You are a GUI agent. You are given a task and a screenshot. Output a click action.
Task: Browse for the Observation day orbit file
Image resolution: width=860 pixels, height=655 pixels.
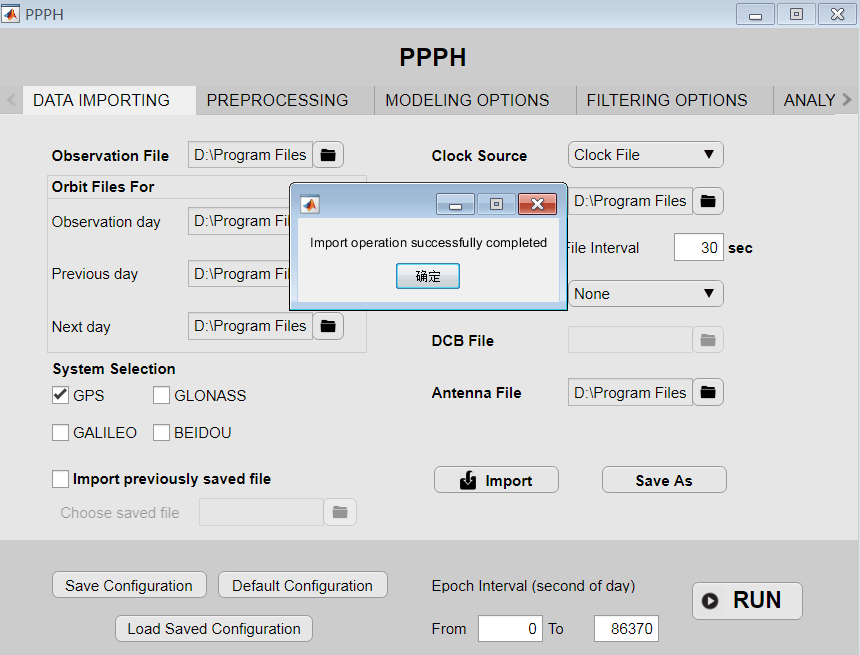pos(328,221)
